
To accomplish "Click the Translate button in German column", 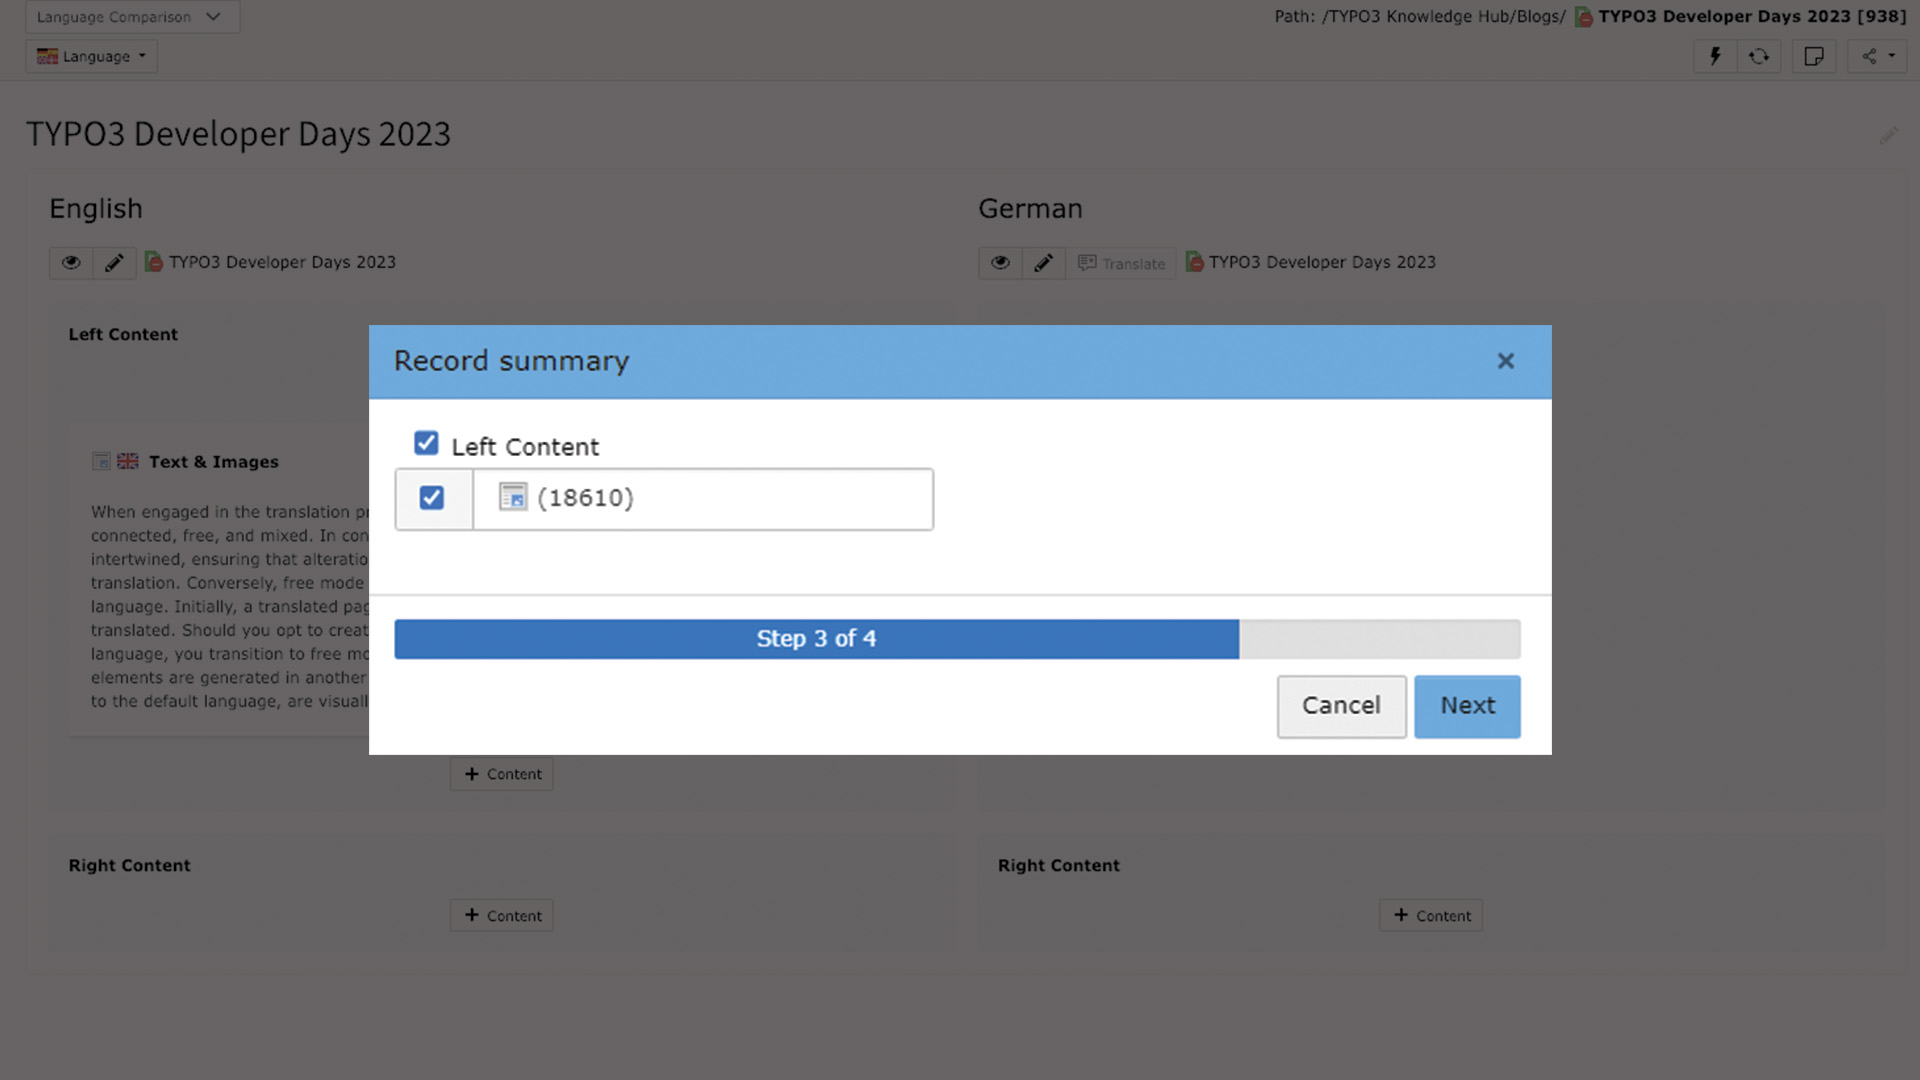I will click(x=1122, y=264).
